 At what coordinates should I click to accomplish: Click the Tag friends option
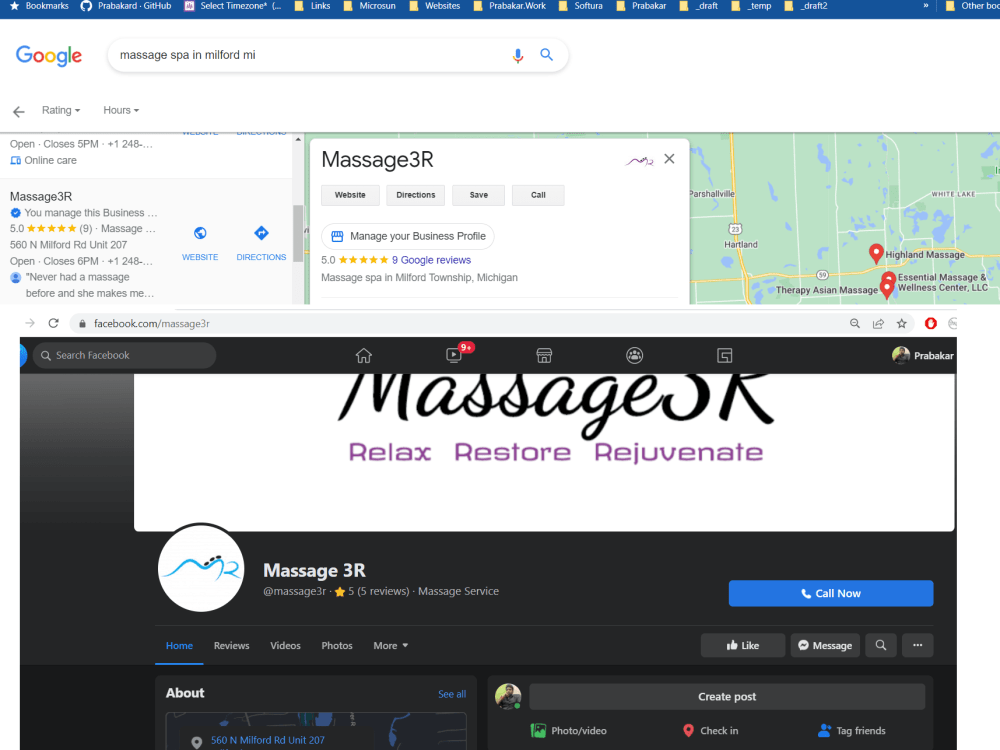click(851, 731)
